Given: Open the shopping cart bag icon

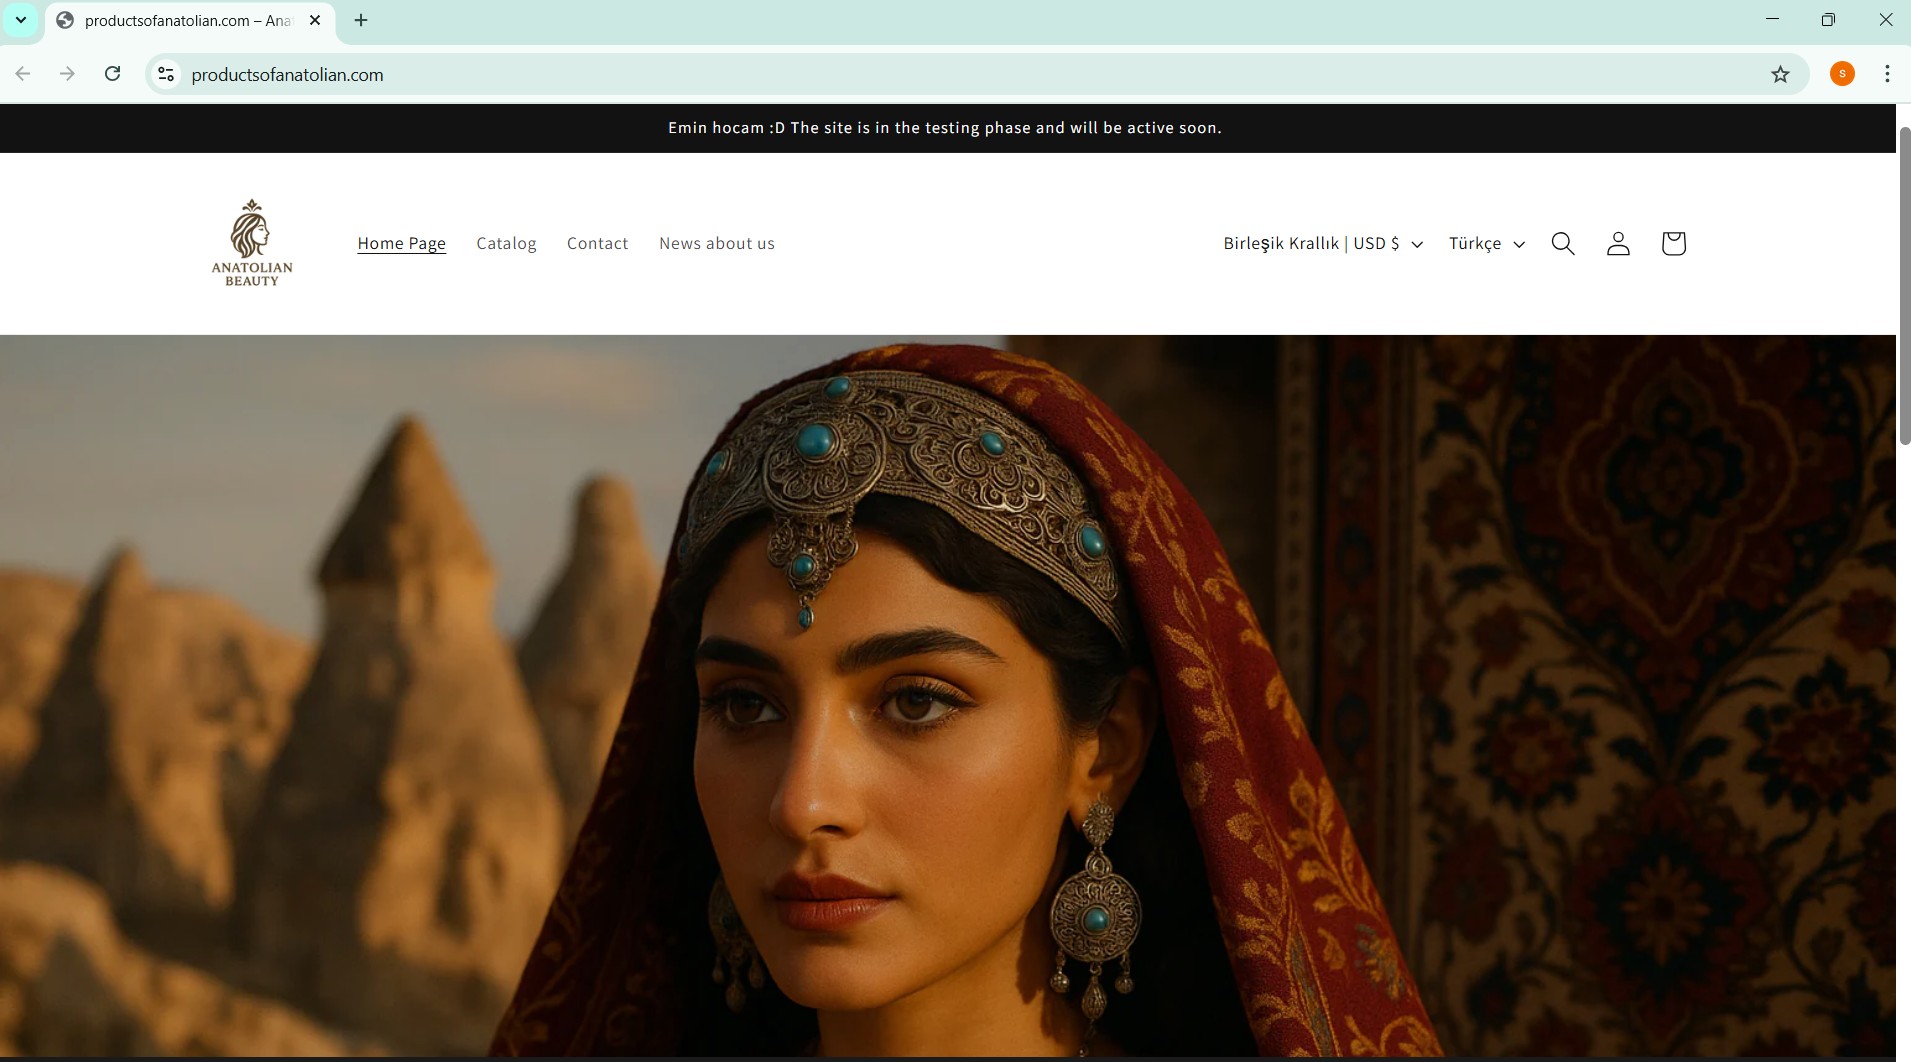Looking at the screenshot, I should 1673,243.
